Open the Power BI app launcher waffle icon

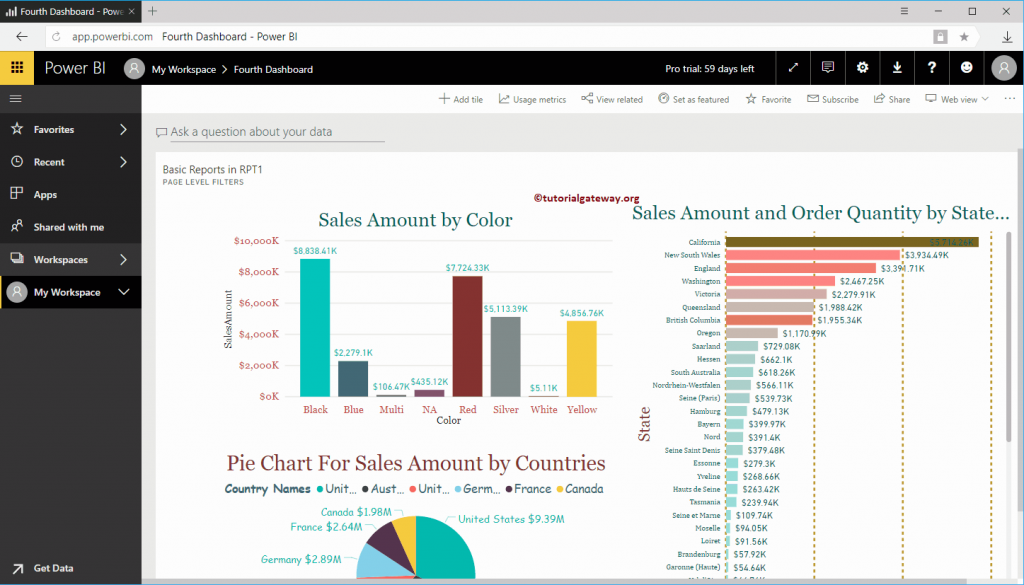click(16, 67)
